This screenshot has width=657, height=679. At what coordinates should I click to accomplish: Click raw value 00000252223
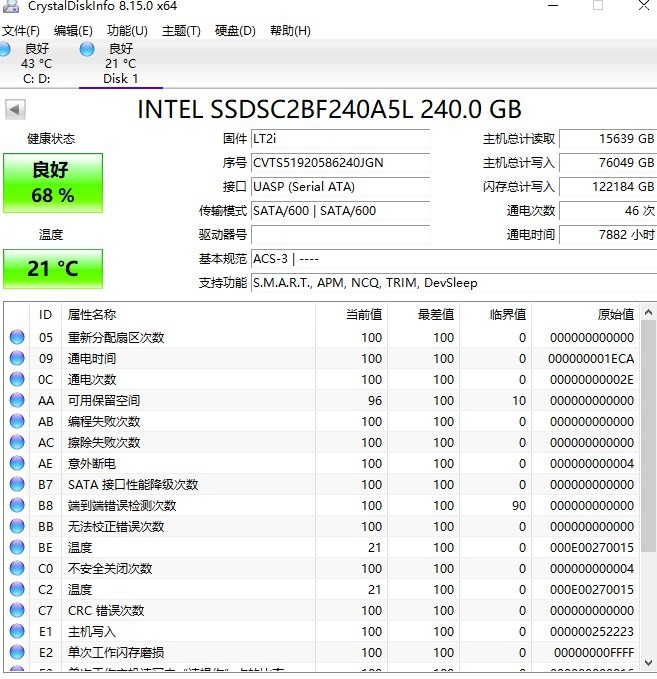coord(592,631)
